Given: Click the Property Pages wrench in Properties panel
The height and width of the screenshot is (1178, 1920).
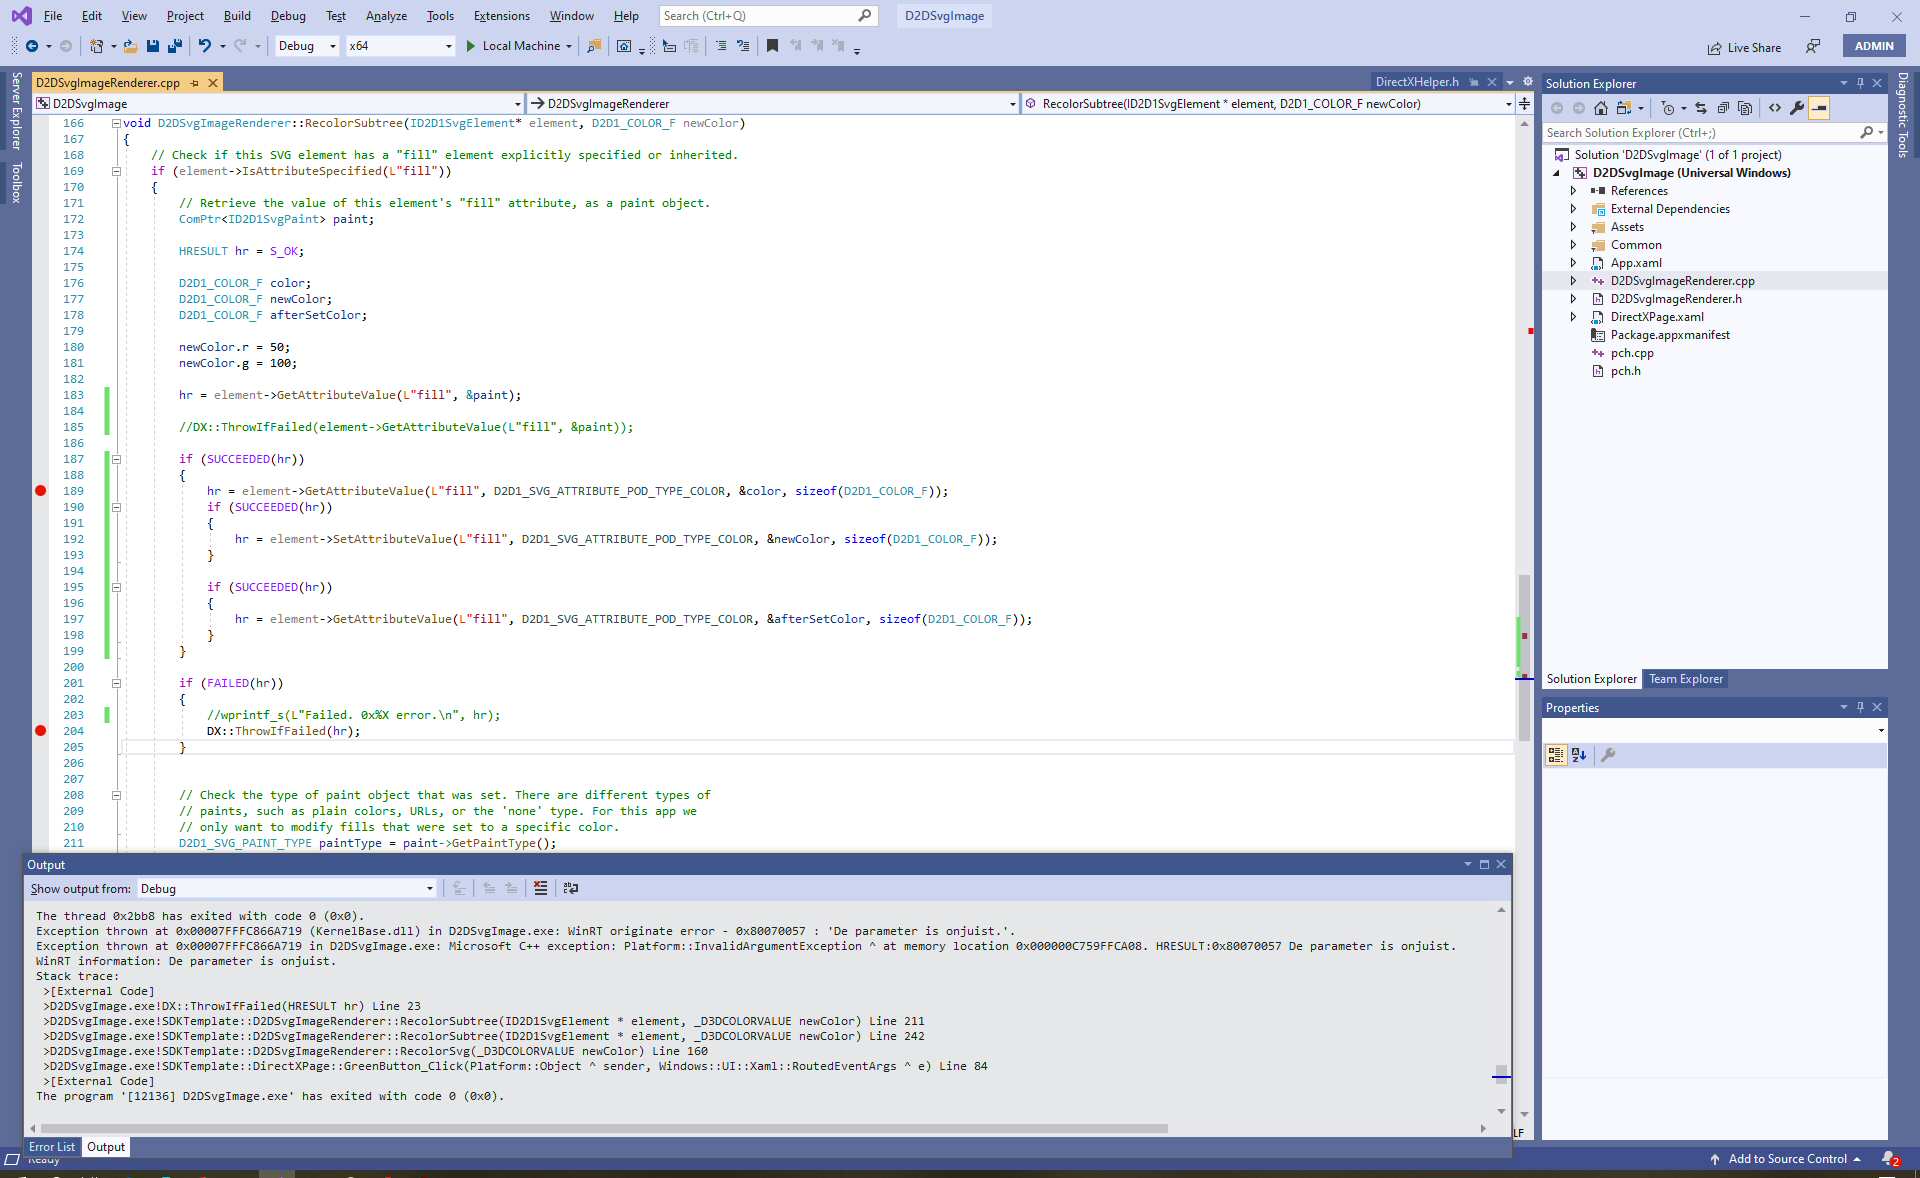Looking at the screenshot, I should [1608, 755].
